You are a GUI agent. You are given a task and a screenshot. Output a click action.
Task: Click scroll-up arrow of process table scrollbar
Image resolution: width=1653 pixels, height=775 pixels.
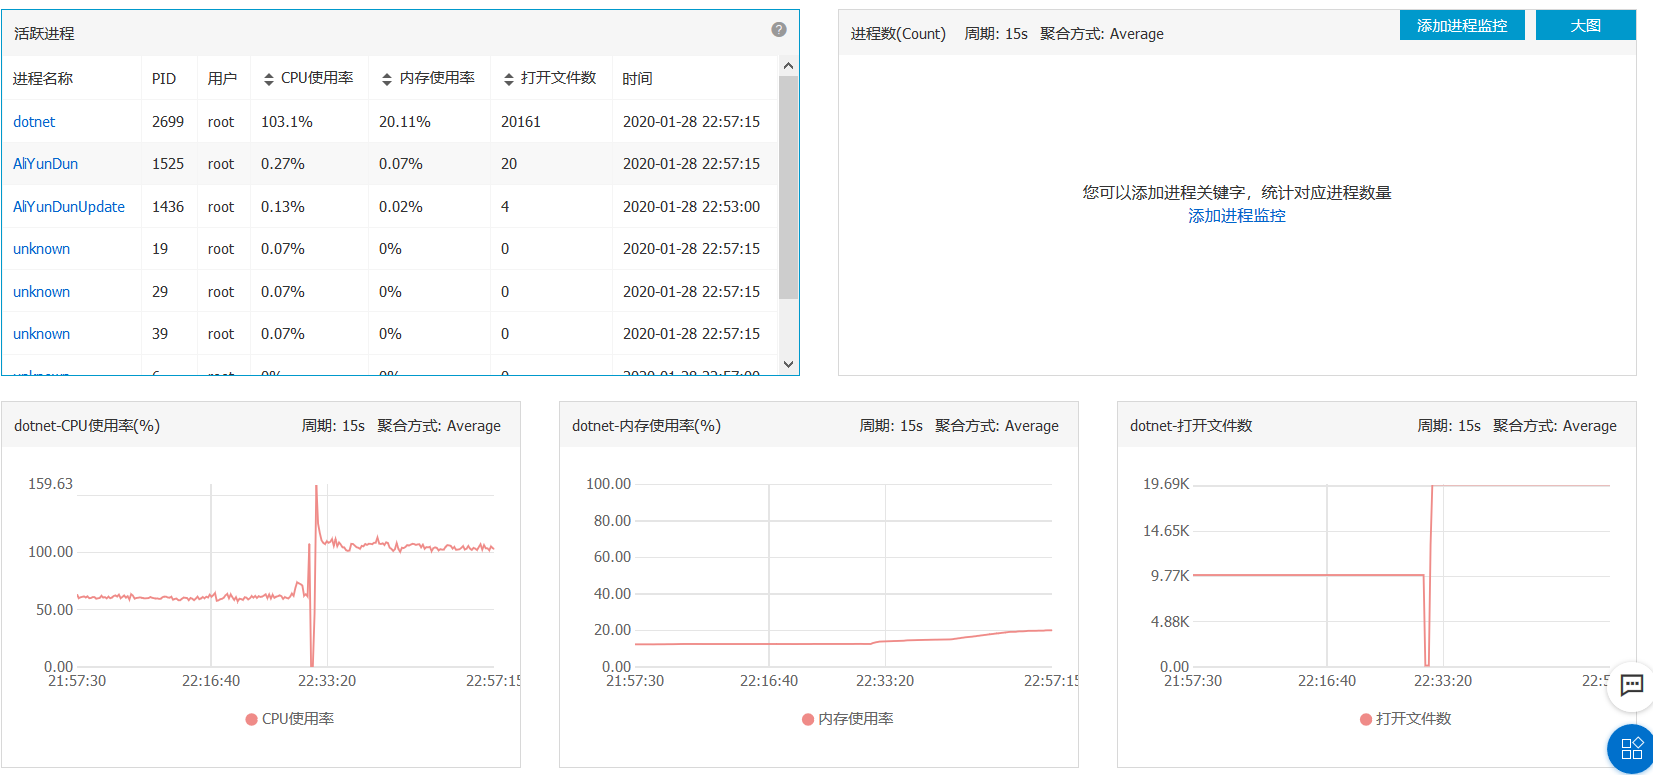[788, 66]
